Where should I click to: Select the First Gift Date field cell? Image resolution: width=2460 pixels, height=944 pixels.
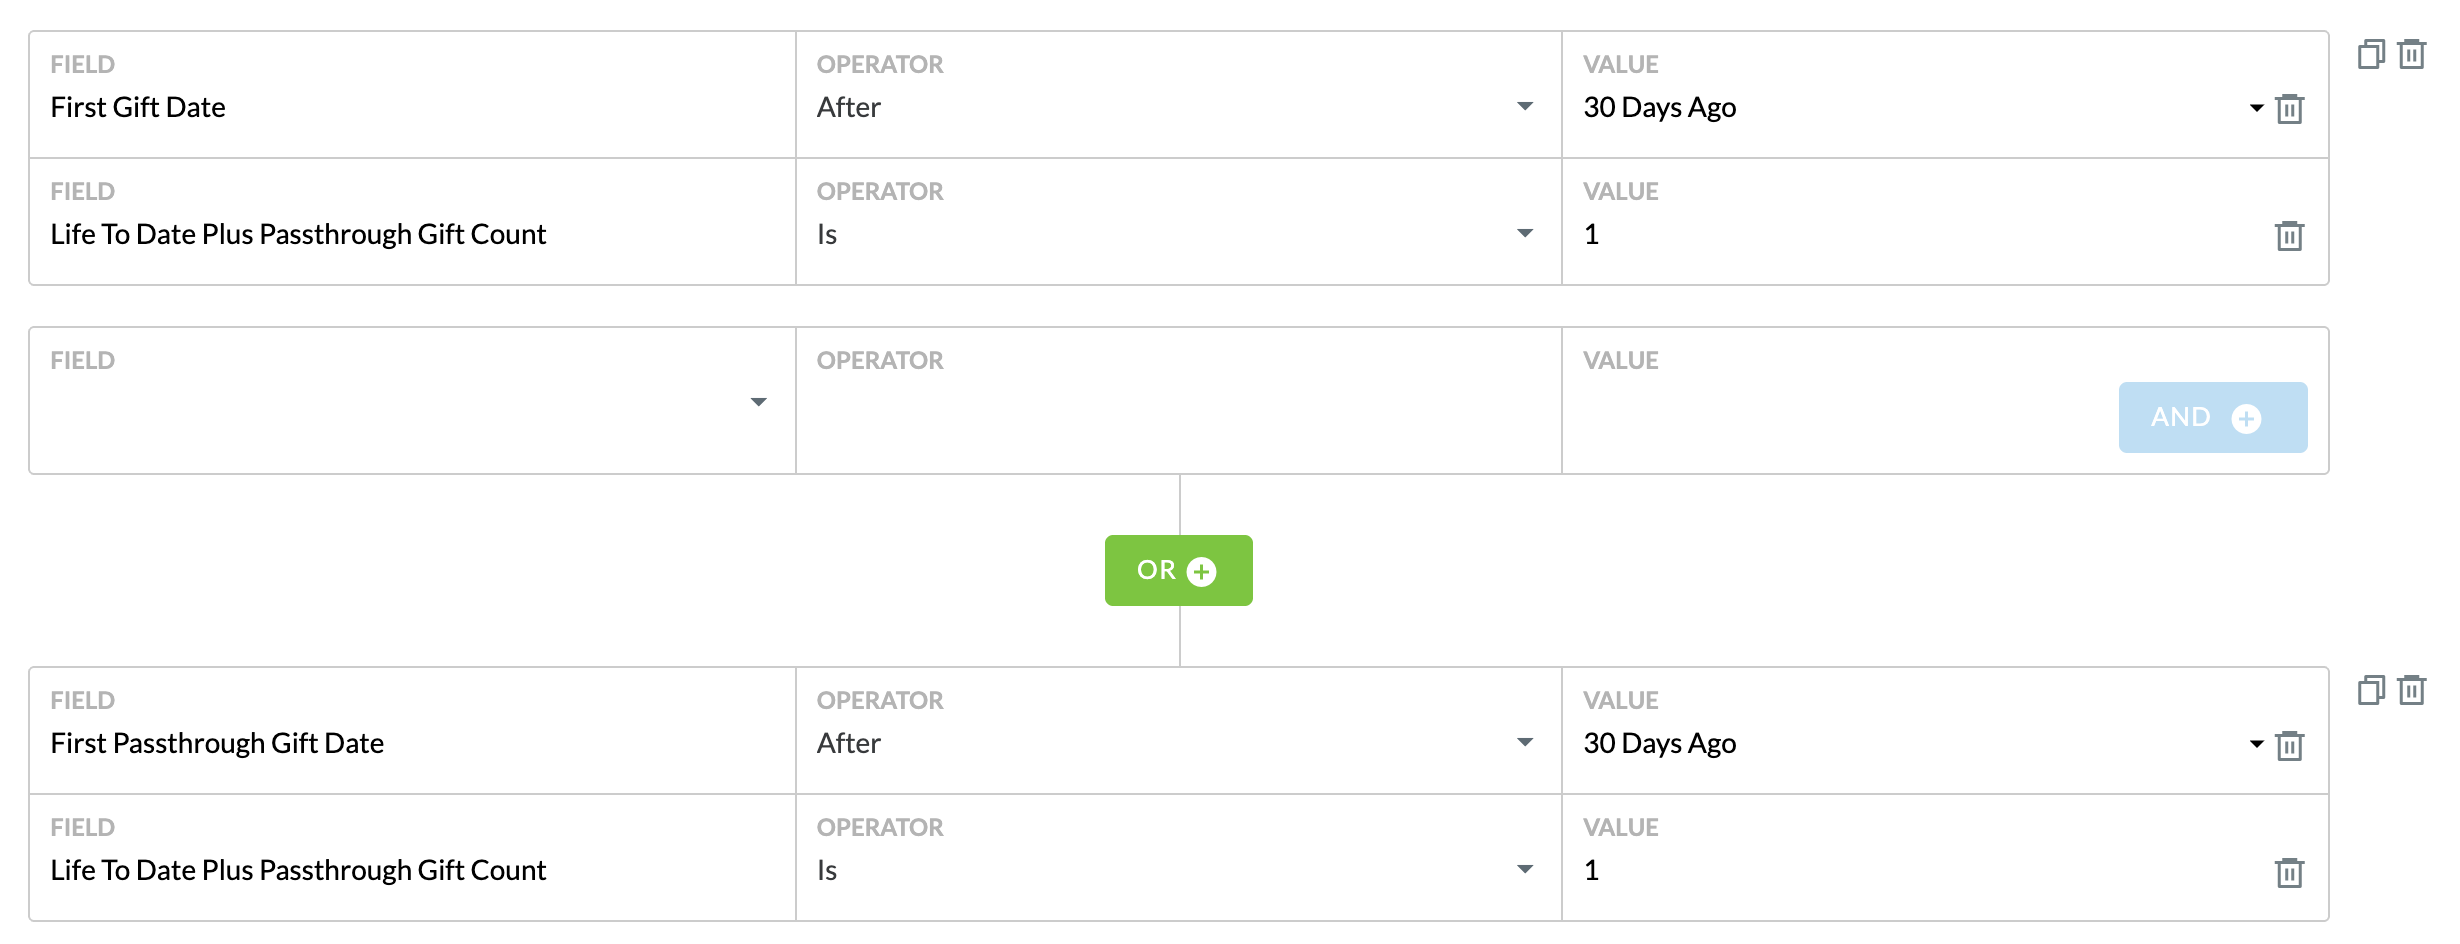412,94
